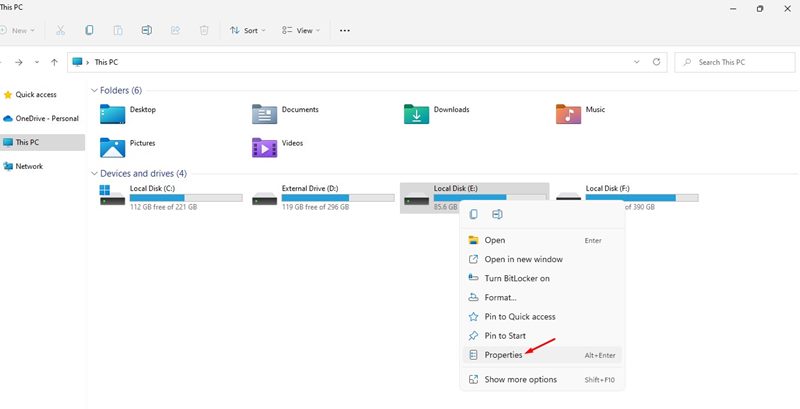
Task: Select OneDrive - Personal in the sidebar
Action: pos(45,118)
